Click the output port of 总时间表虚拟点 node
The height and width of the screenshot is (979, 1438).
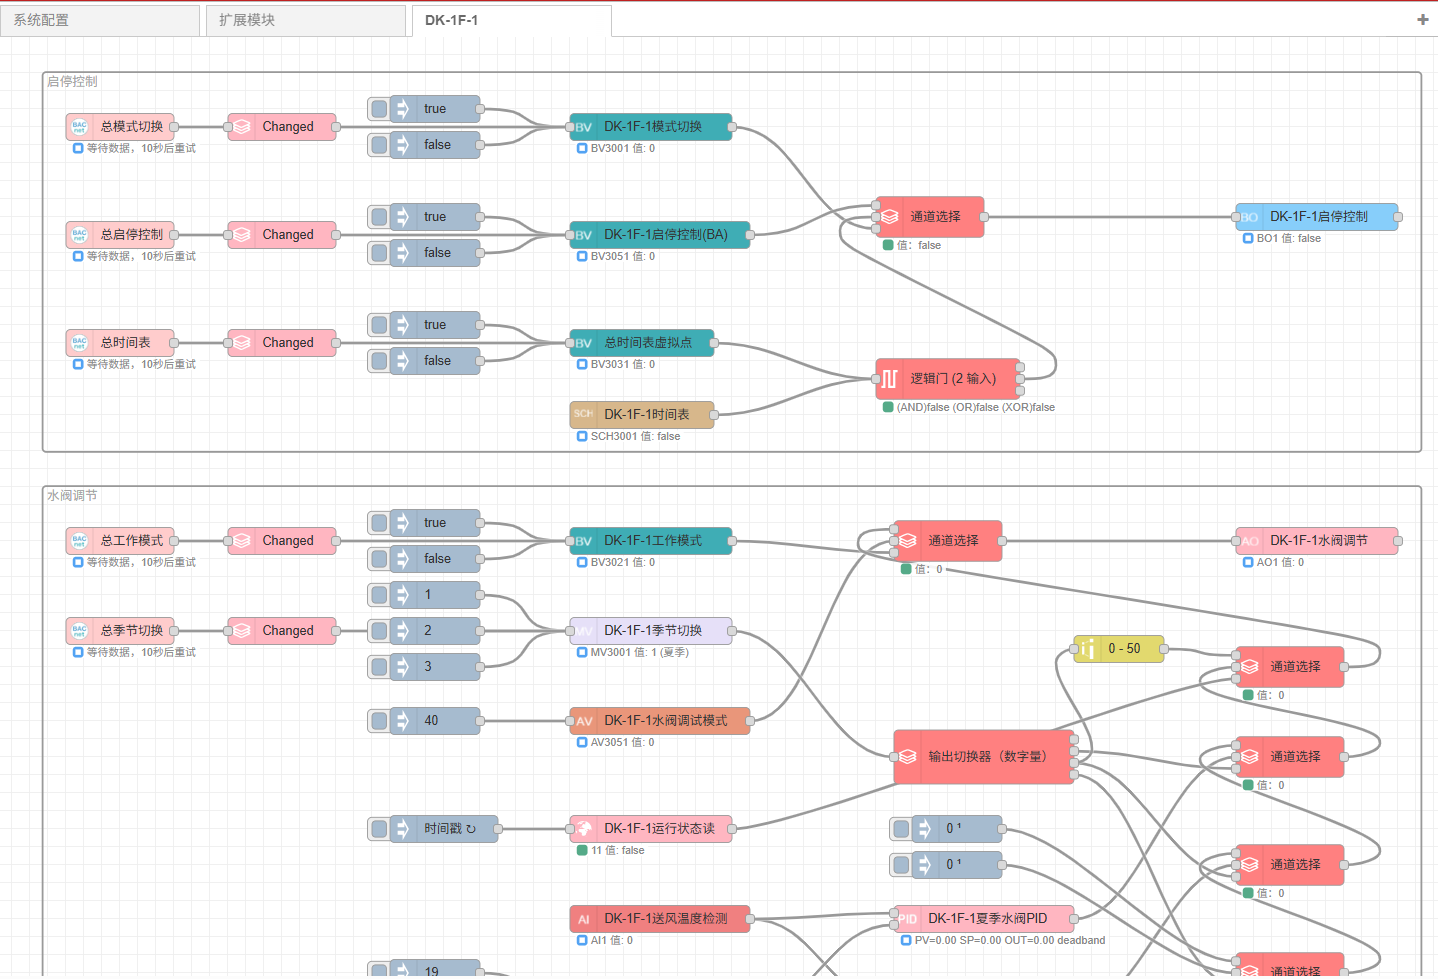pos(714,343)
